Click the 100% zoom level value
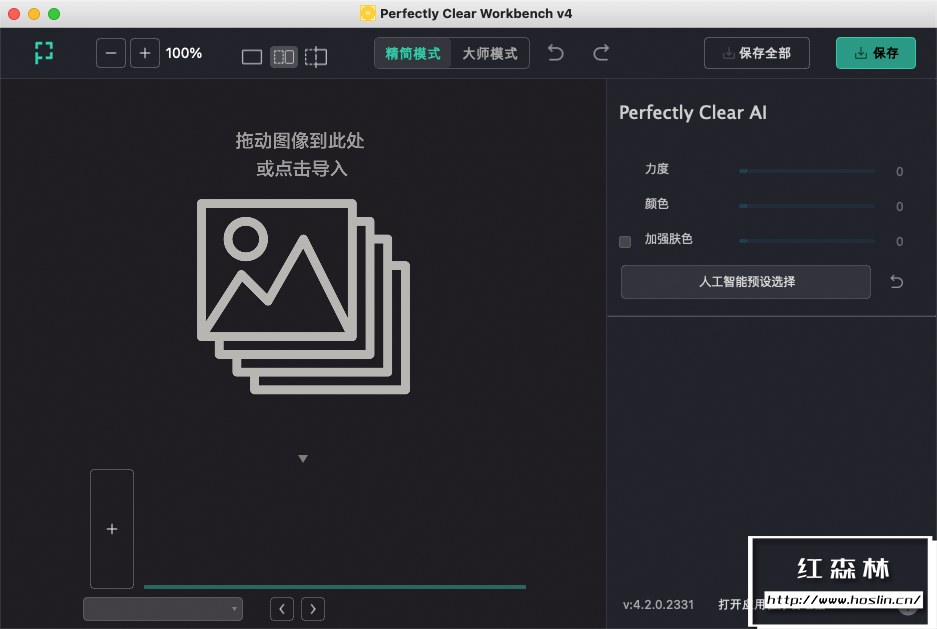937x629 pixels. (183, 53)
